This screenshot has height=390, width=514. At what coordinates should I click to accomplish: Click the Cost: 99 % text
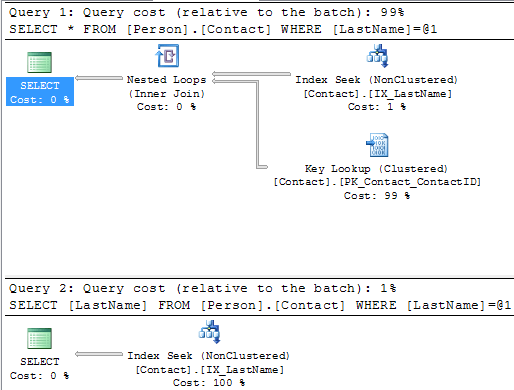pyautogui.click(x=377, y=196)
